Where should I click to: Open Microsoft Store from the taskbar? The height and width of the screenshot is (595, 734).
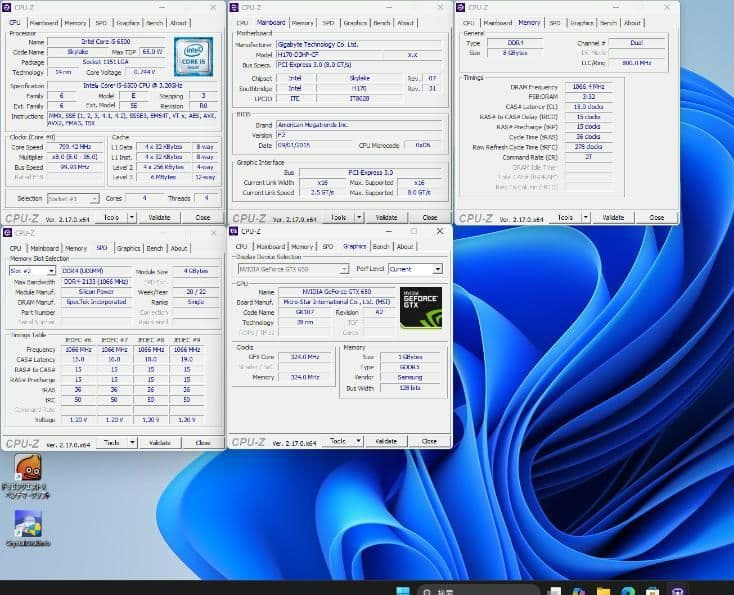653,591
